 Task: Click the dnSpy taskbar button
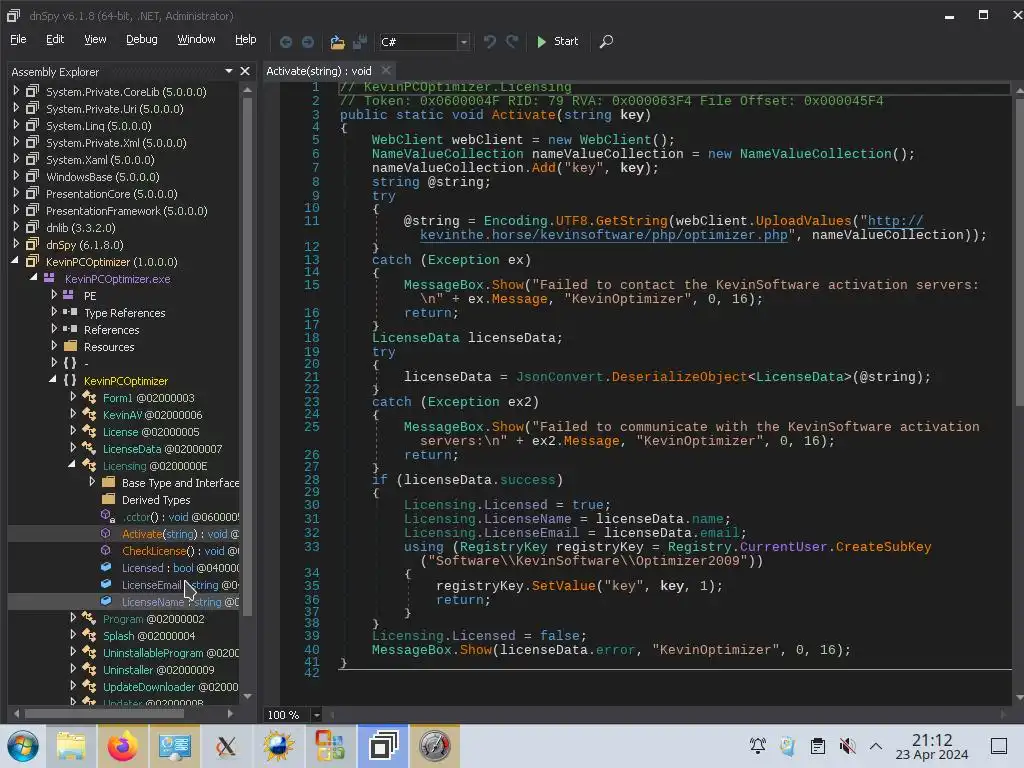[383, 746]
